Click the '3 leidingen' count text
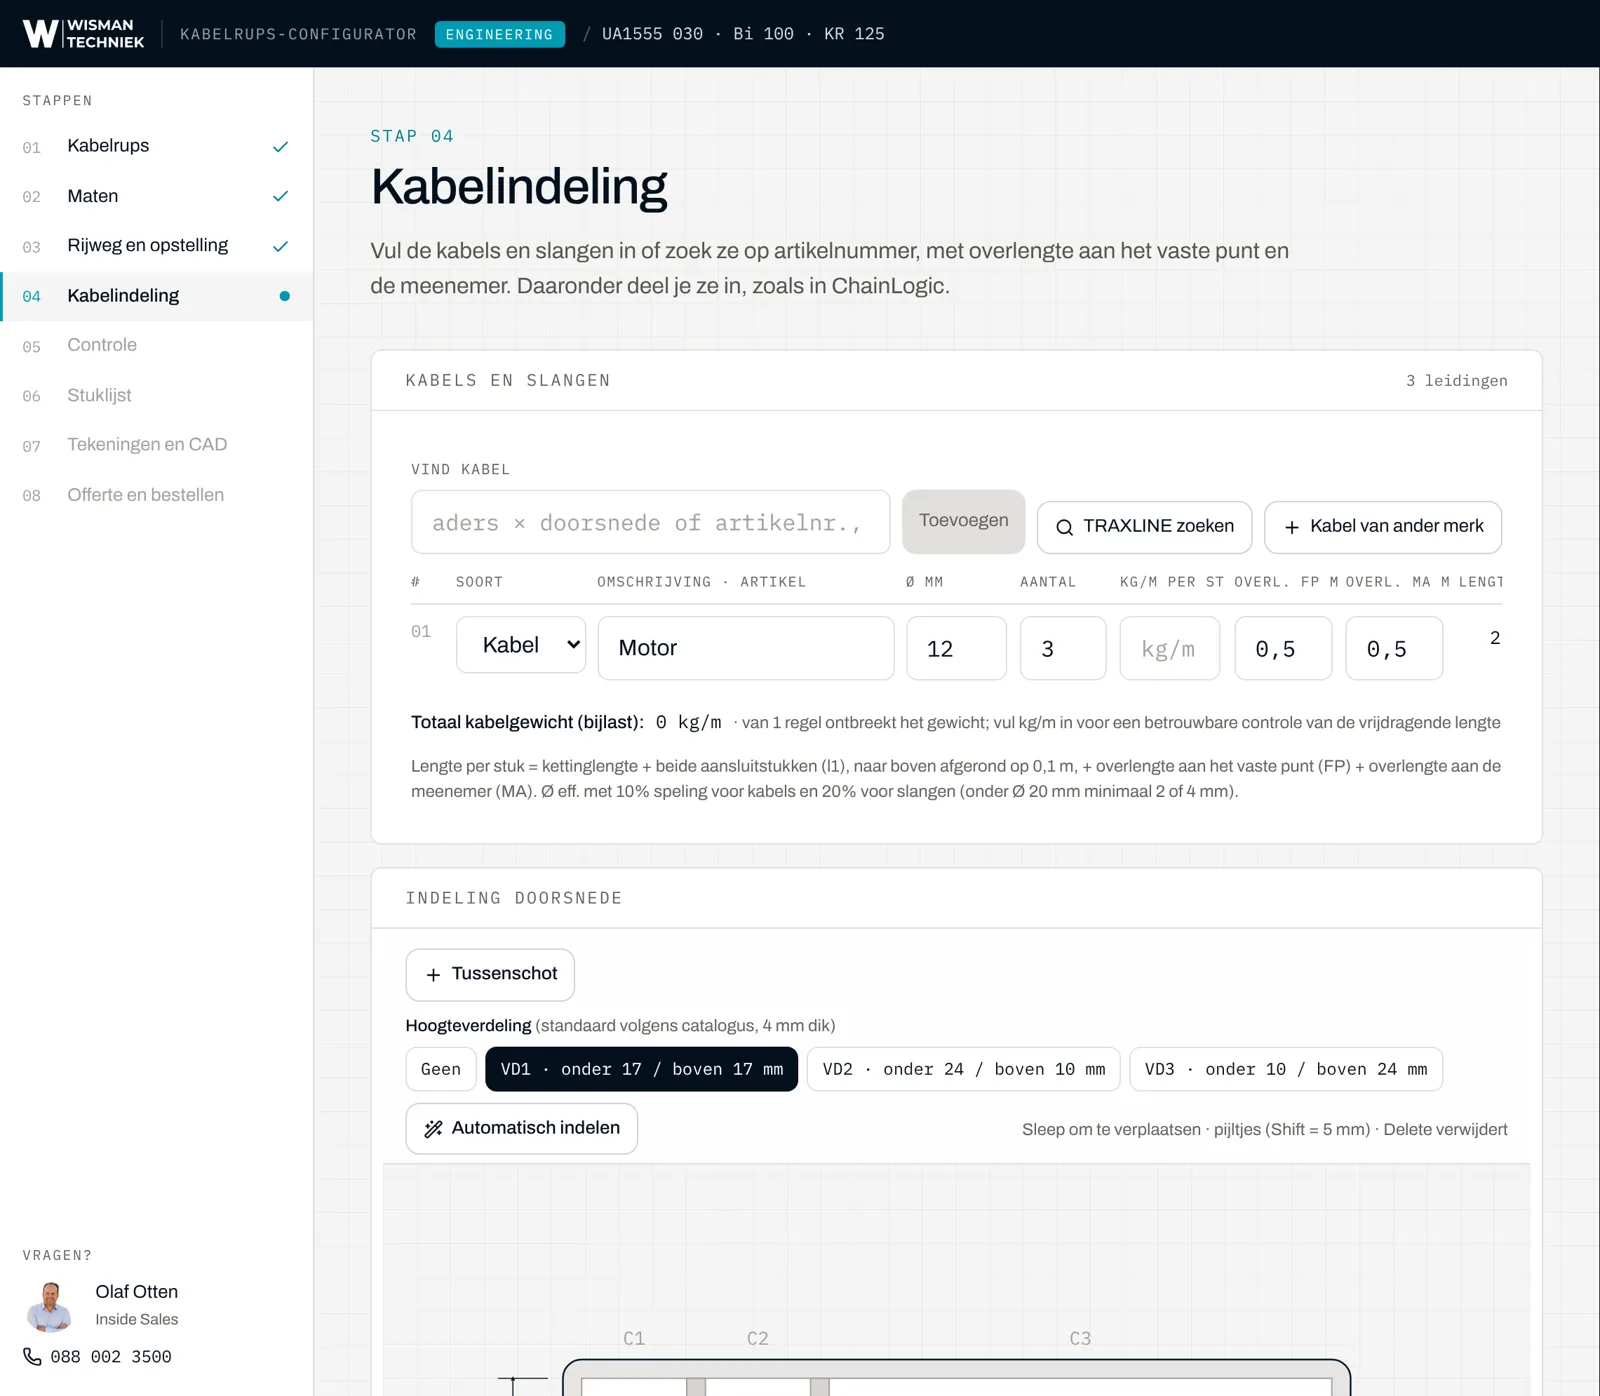The height and width of the screenshot is (1396, 1600). point(1457,381)
